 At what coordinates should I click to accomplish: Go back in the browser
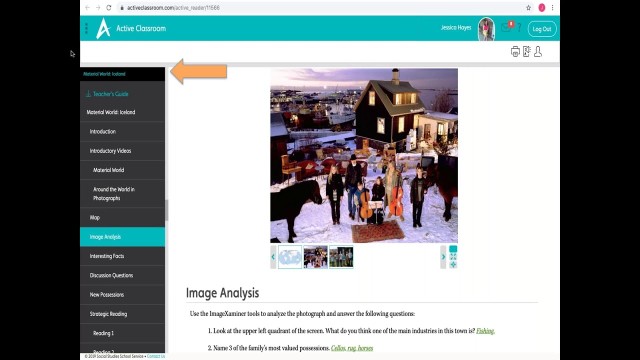(87, 8)
